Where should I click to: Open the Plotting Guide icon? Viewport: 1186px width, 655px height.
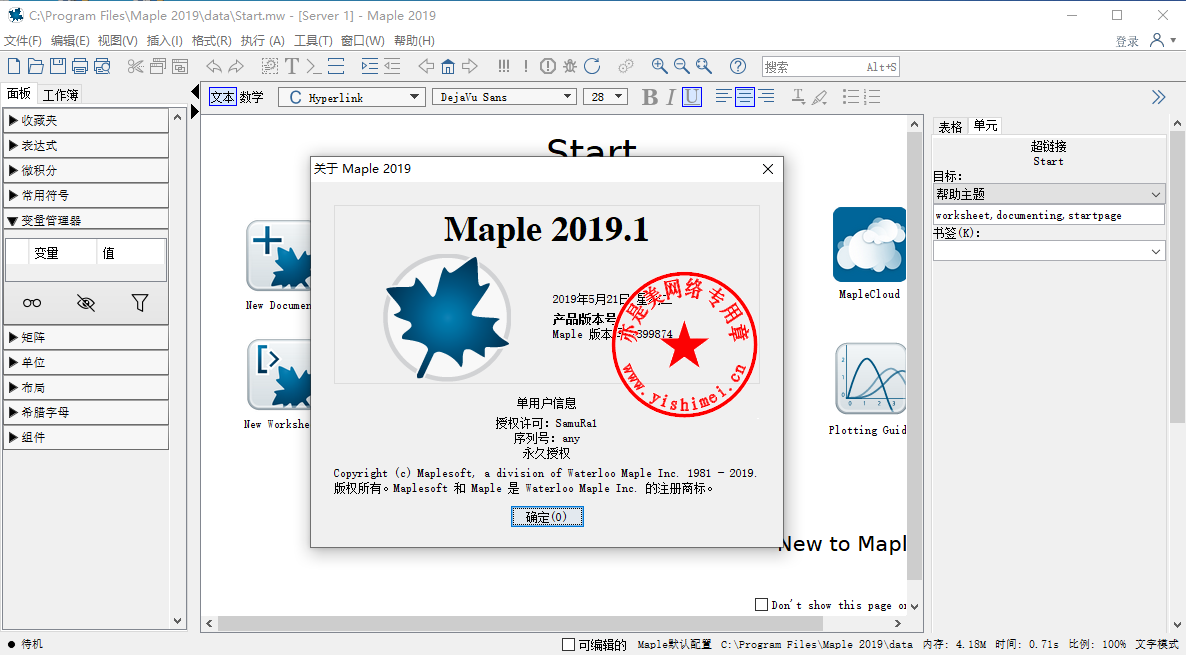point(870,380)
